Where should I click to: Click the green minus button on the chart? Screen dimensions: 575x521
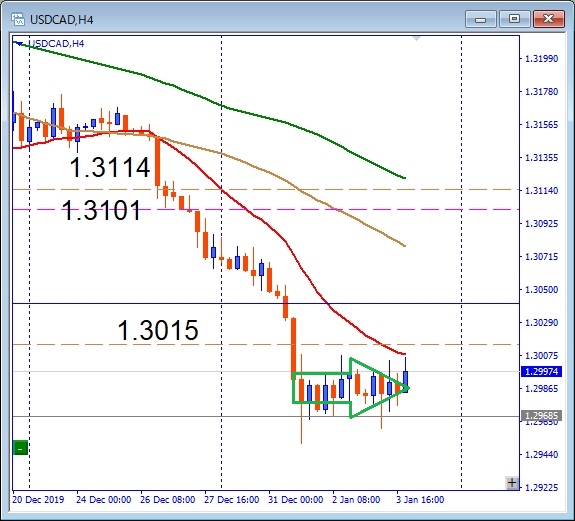(x=21, y=448)
